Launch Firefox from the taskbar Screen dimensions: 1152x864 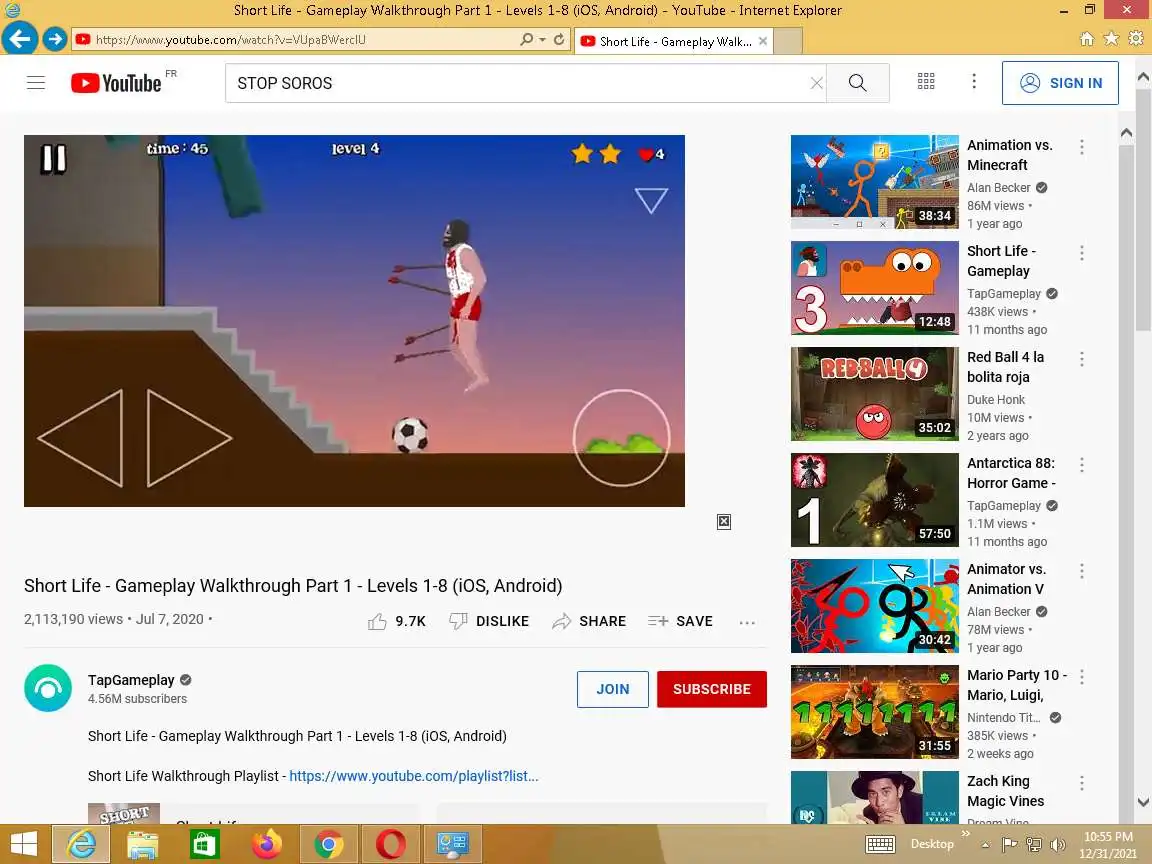(x=267, y=844)
